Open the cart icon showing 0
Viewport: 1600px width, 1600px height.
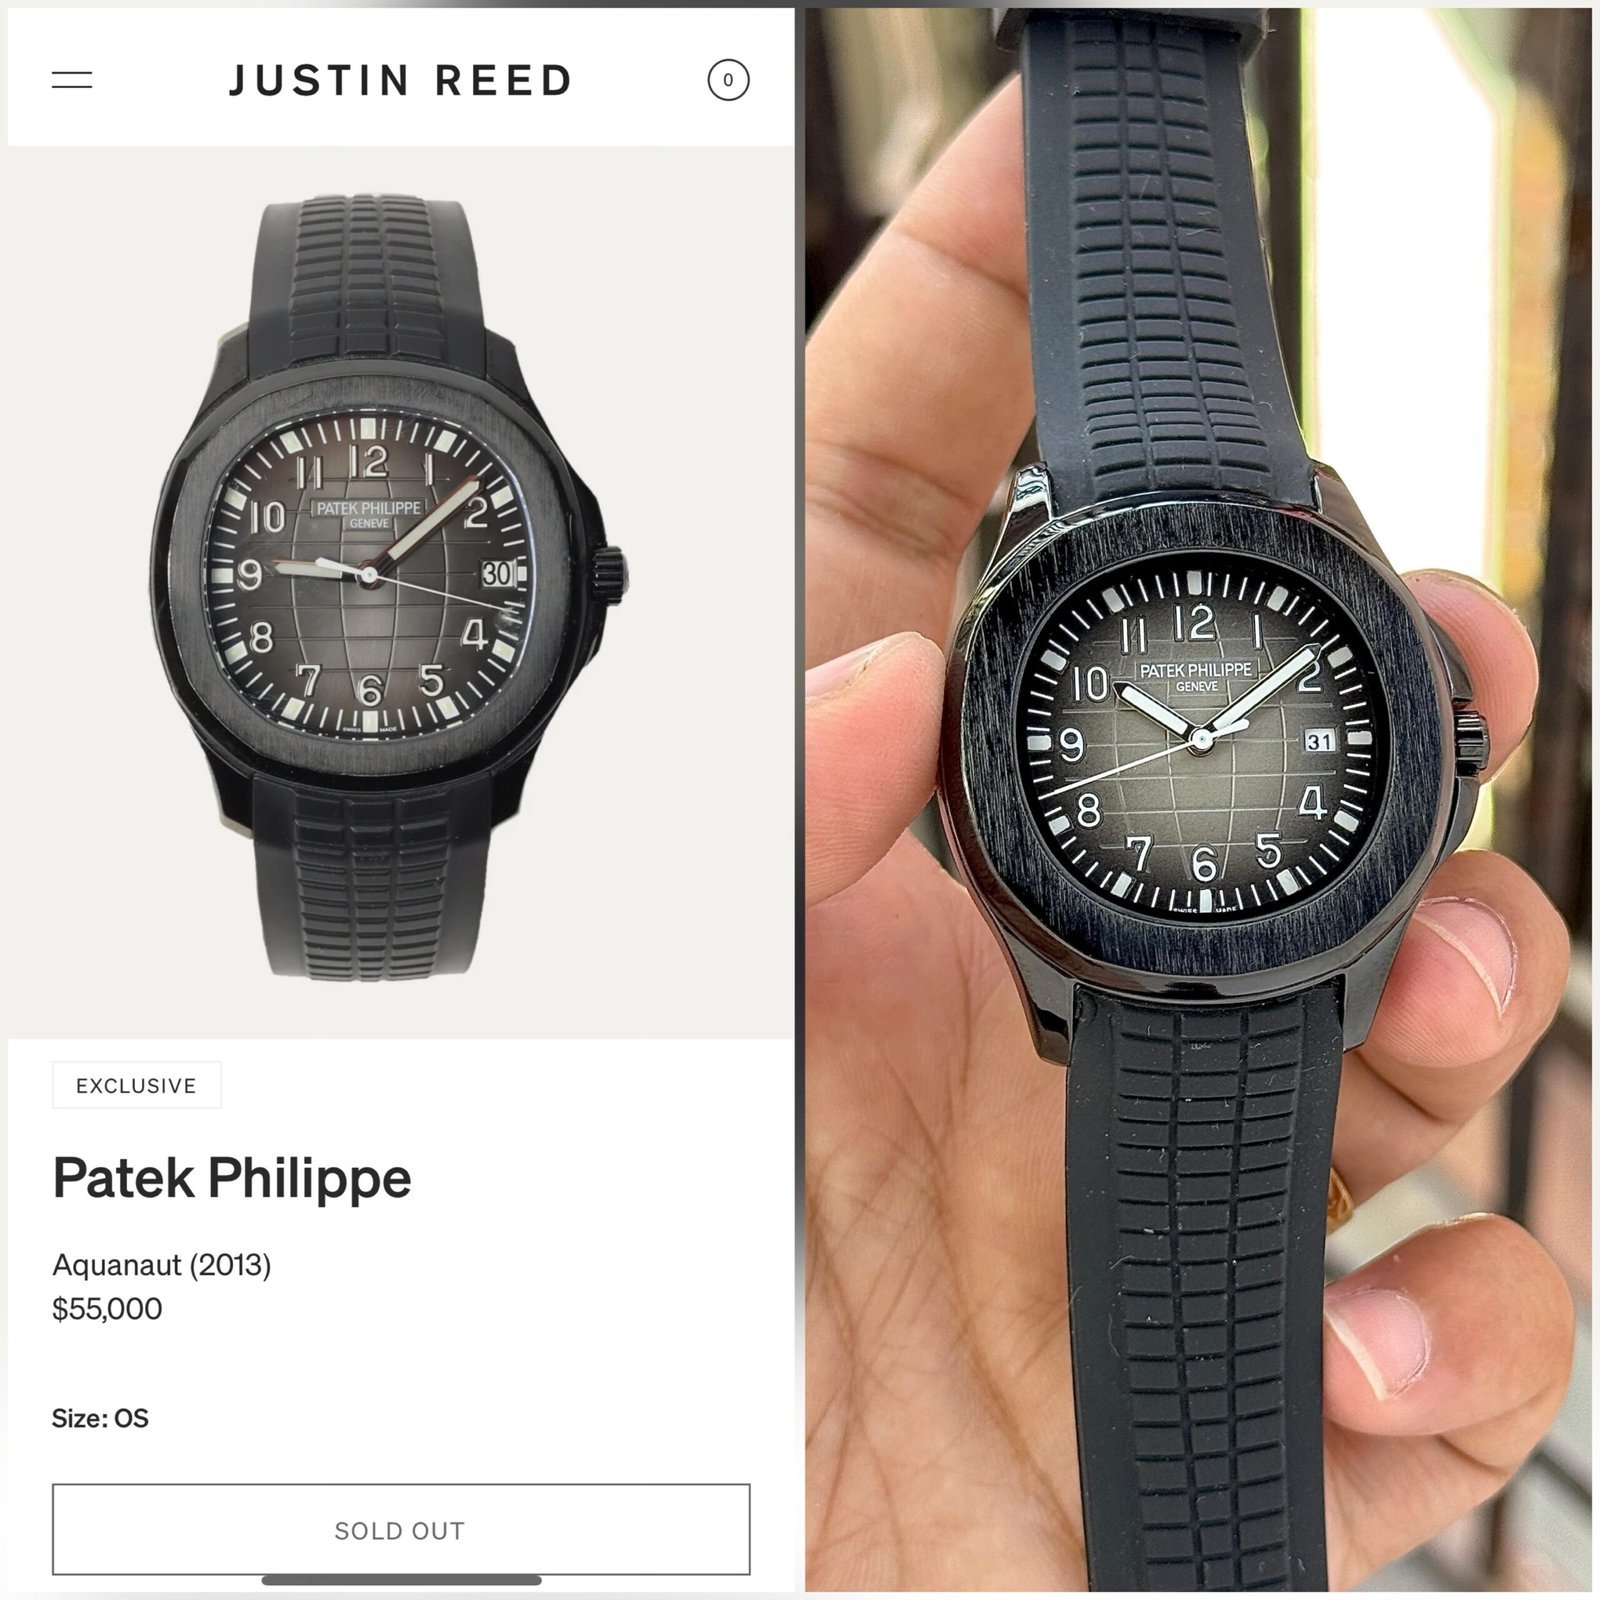pos(728,80)
